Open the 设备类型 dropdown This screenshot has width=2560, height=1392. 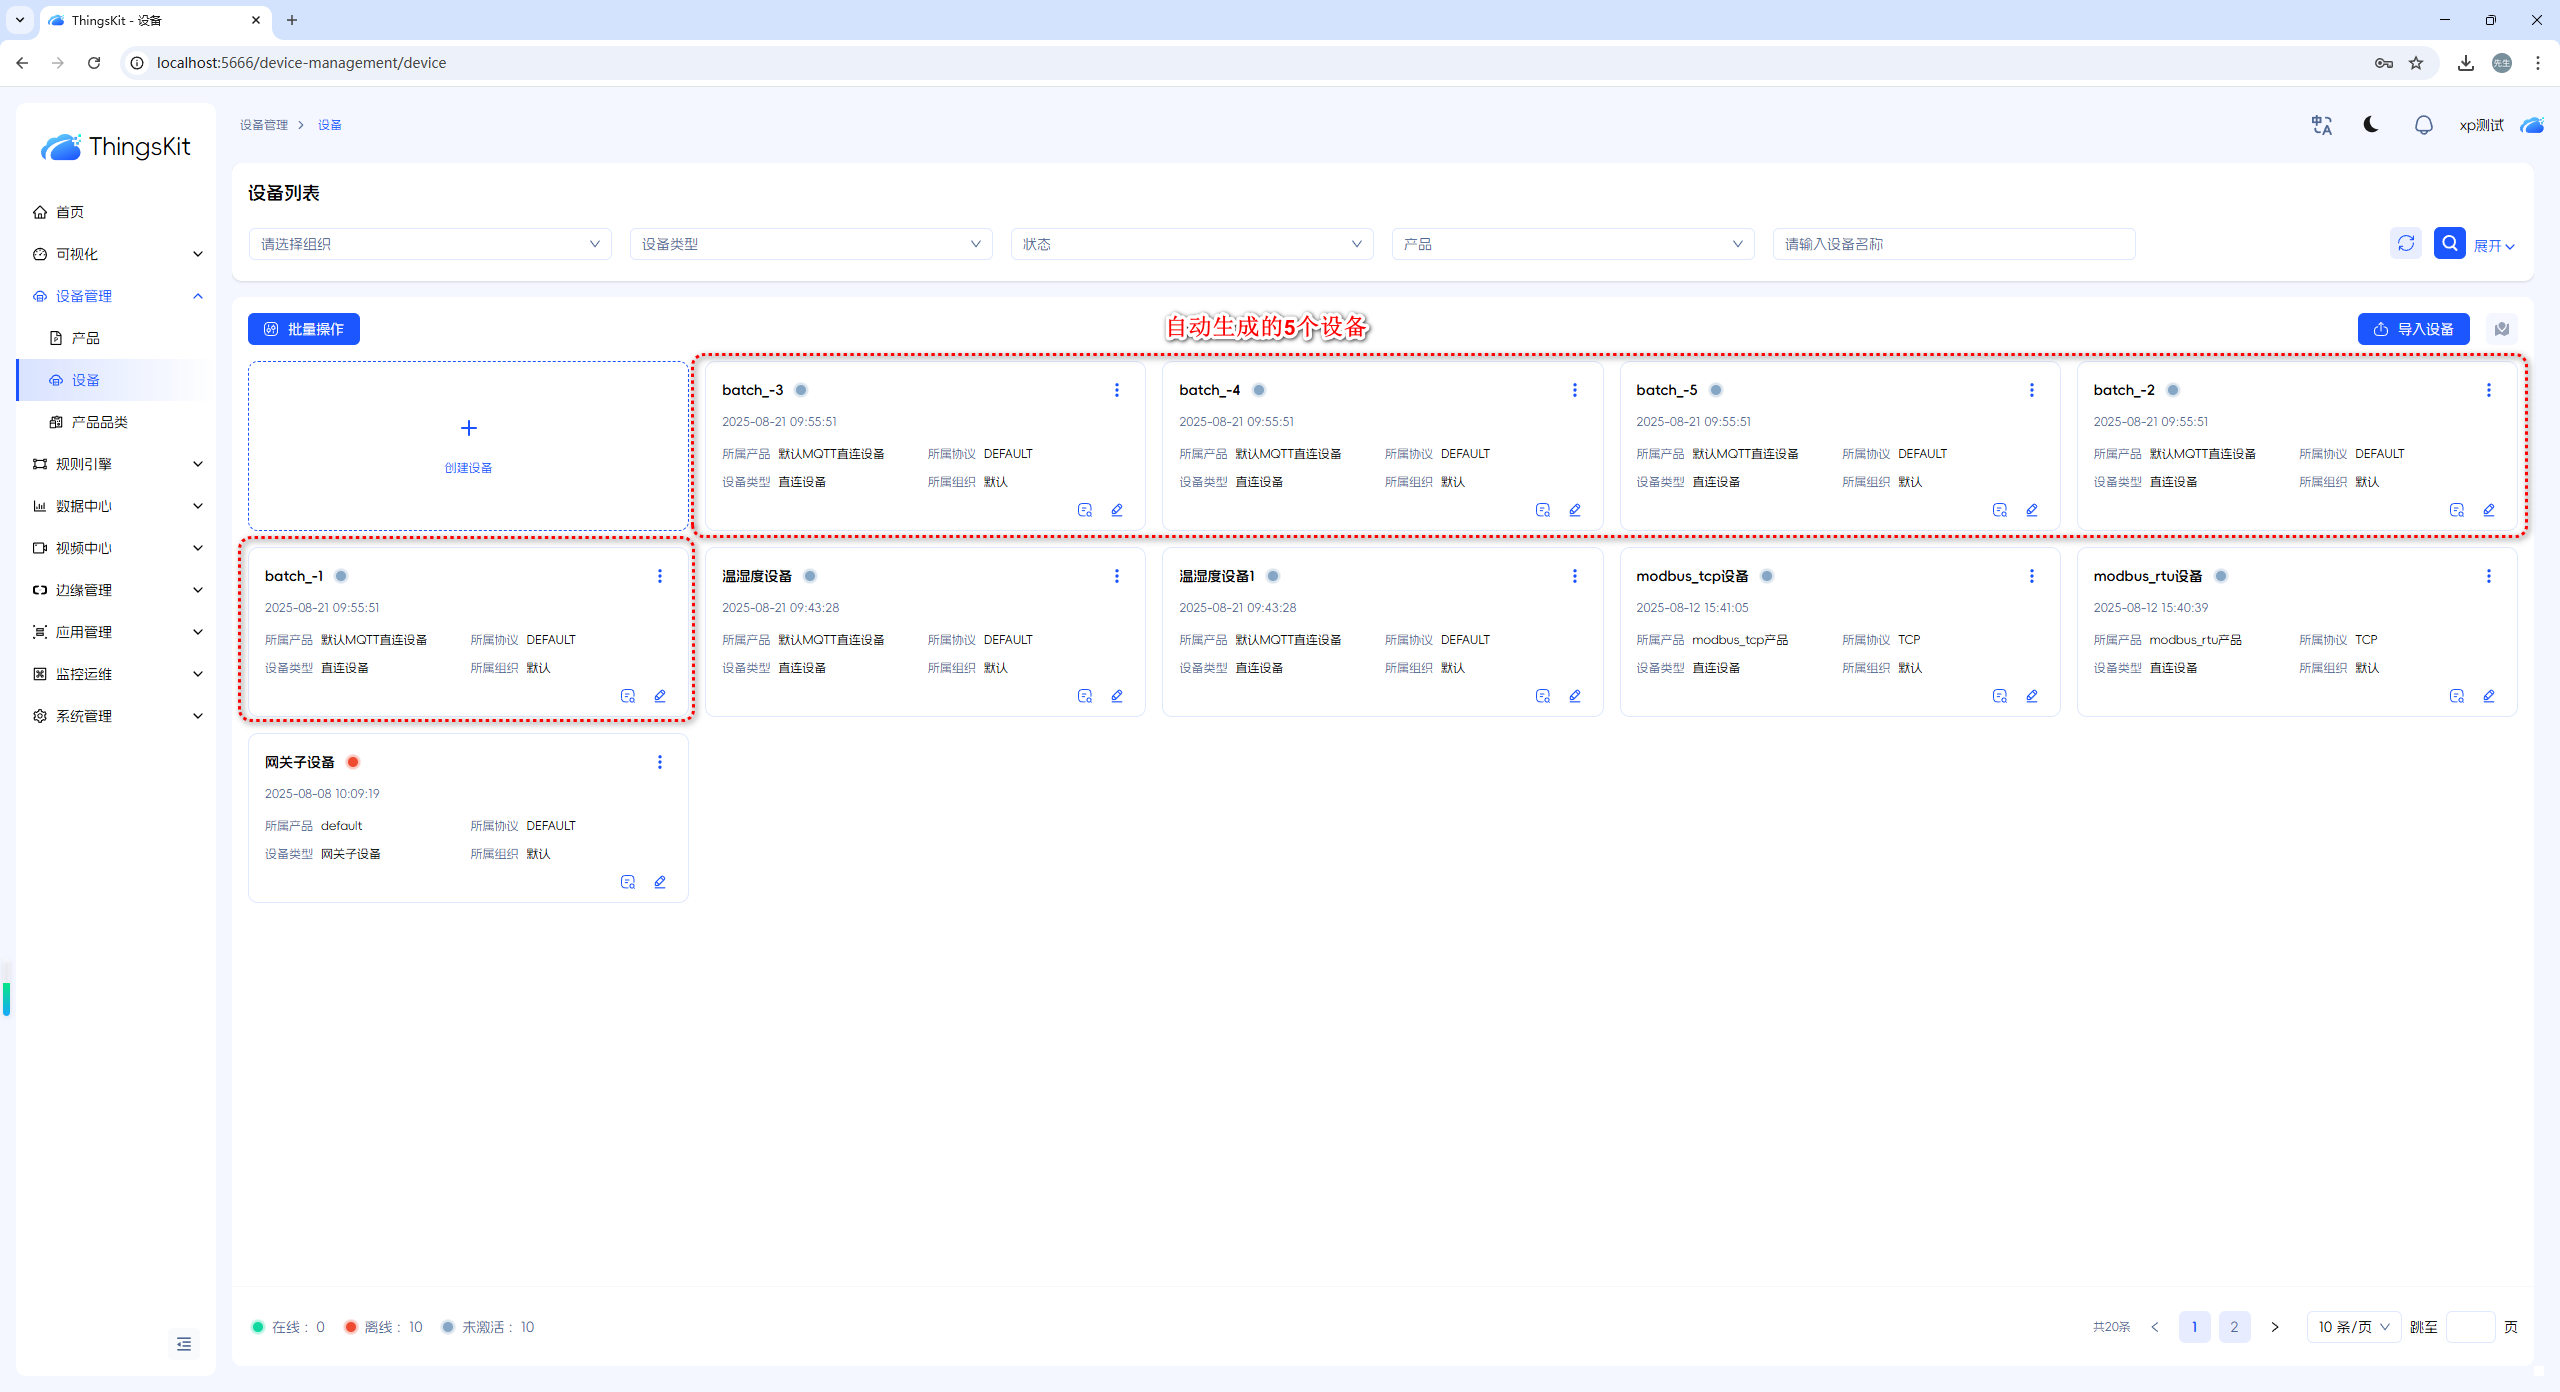point(811,244)
